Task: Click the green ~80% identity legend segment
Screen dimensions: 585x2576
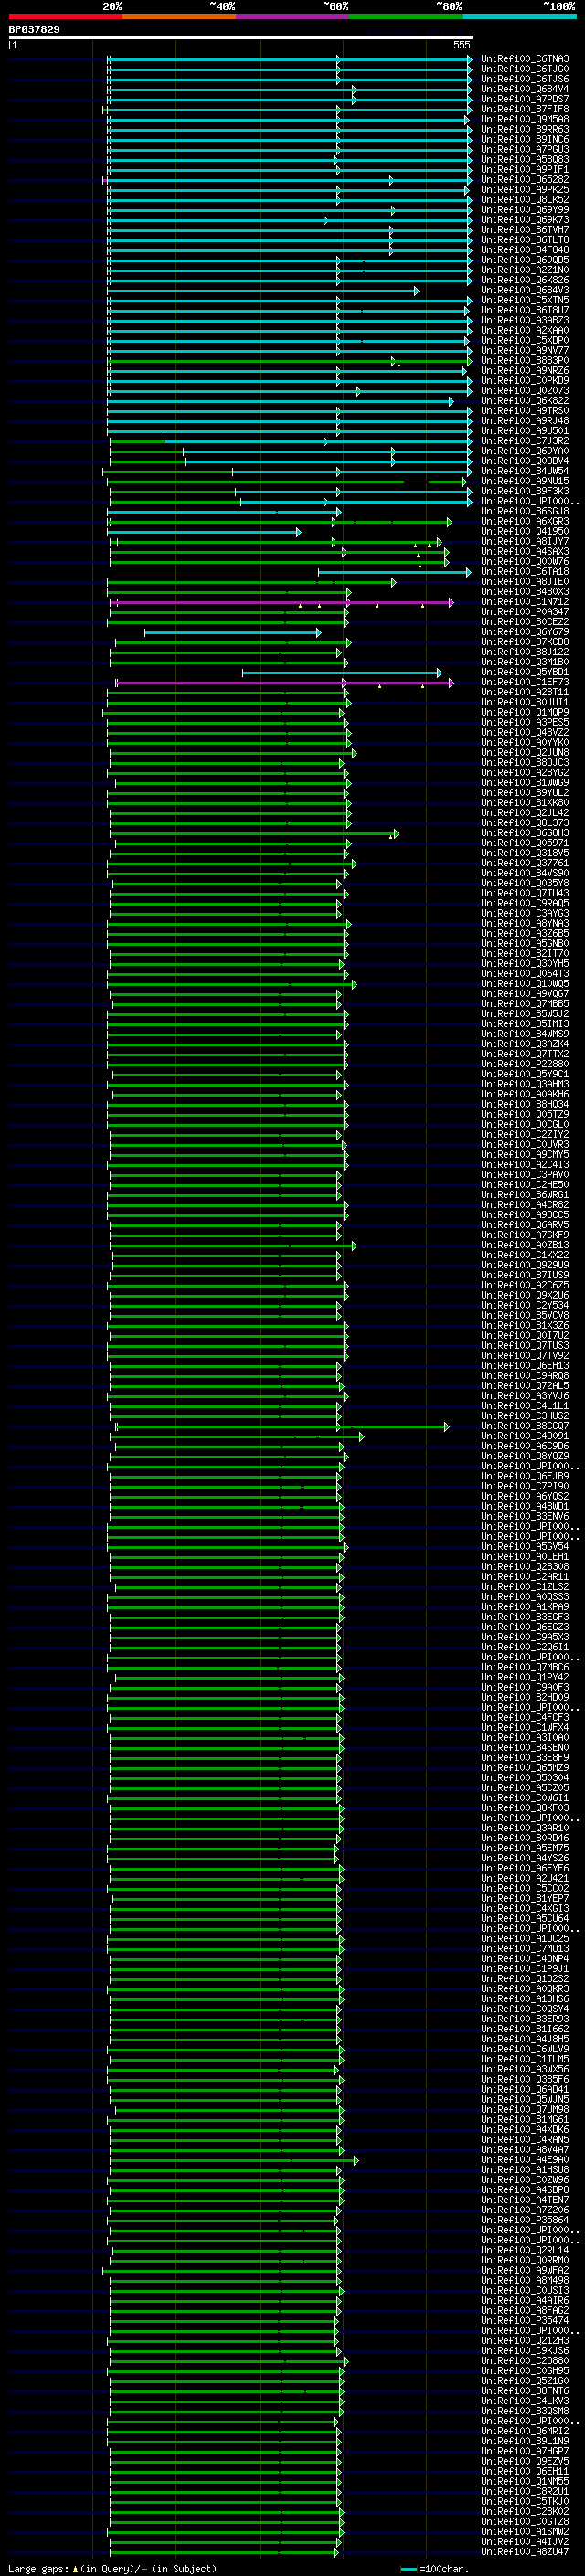Action: (406, 16)
